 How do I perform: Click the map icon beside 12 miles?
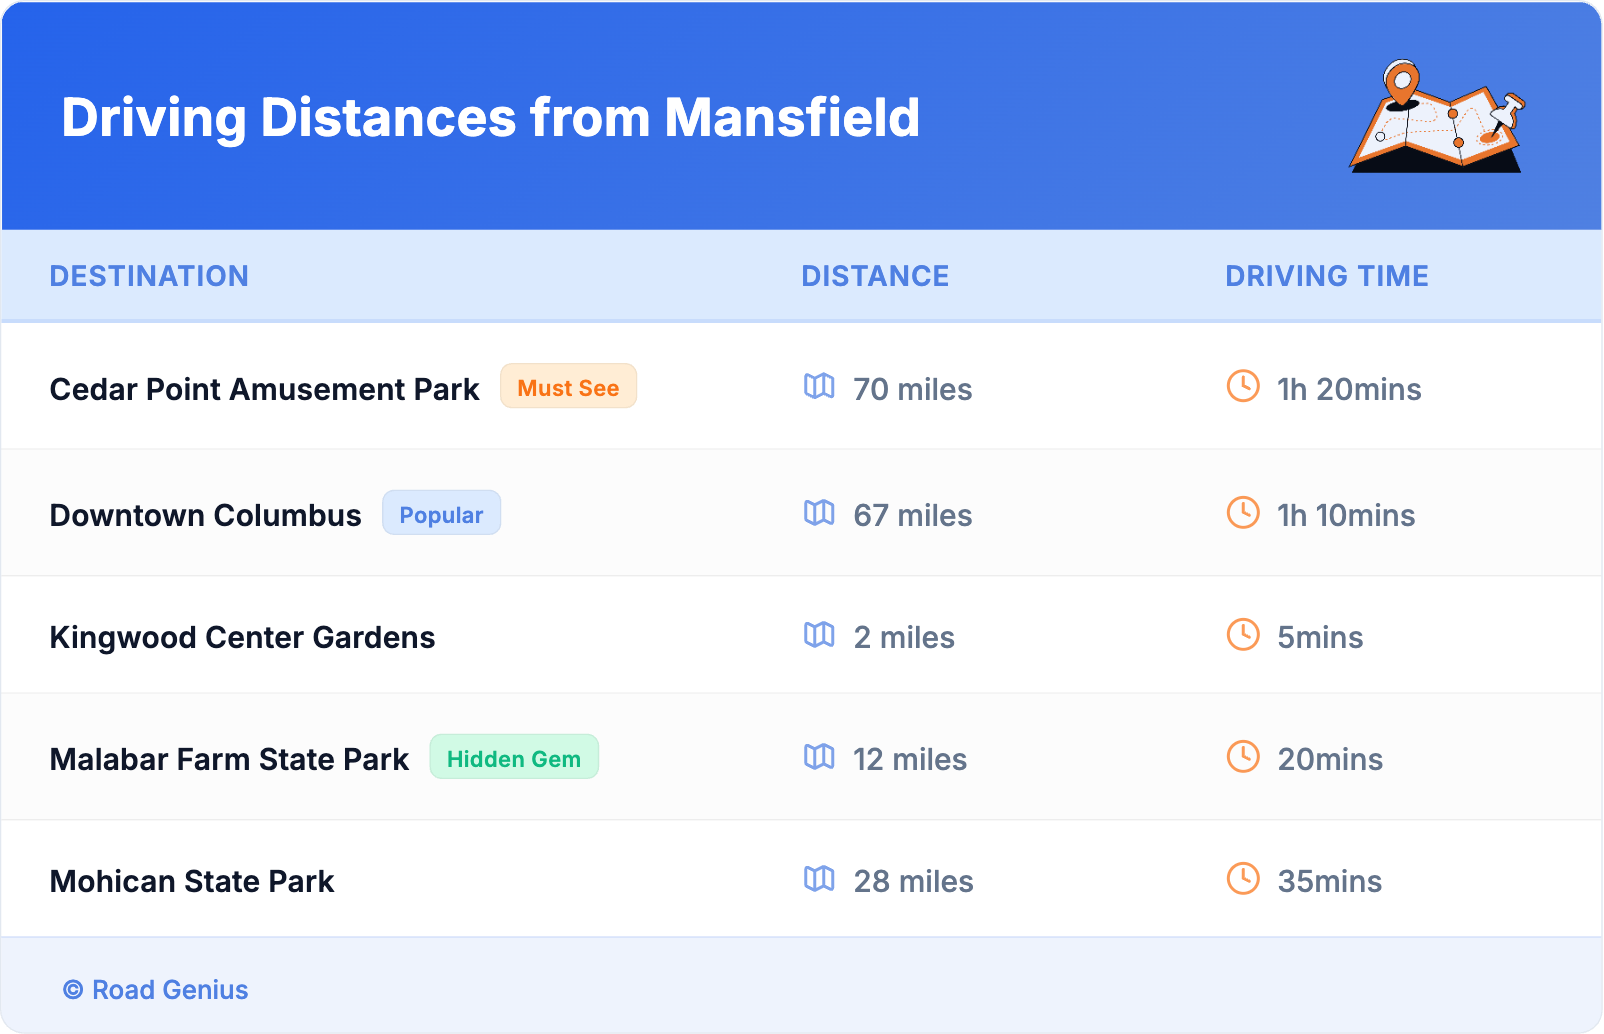[x=819, y=757]
